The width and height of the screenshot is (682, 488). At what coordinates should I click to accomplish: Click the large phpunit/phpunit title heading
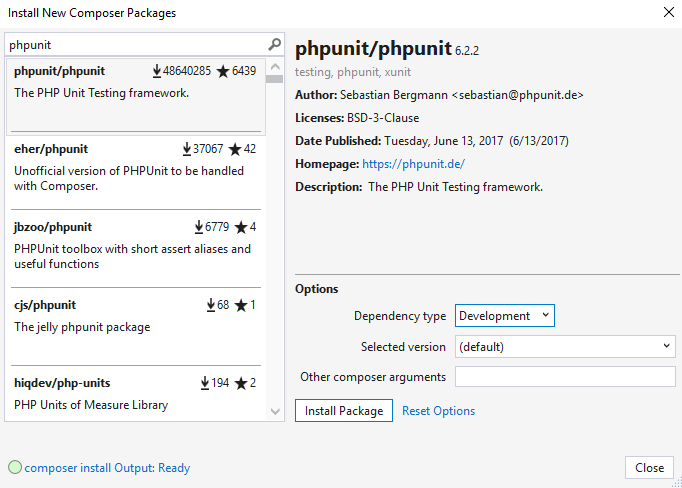coord(374,48)
